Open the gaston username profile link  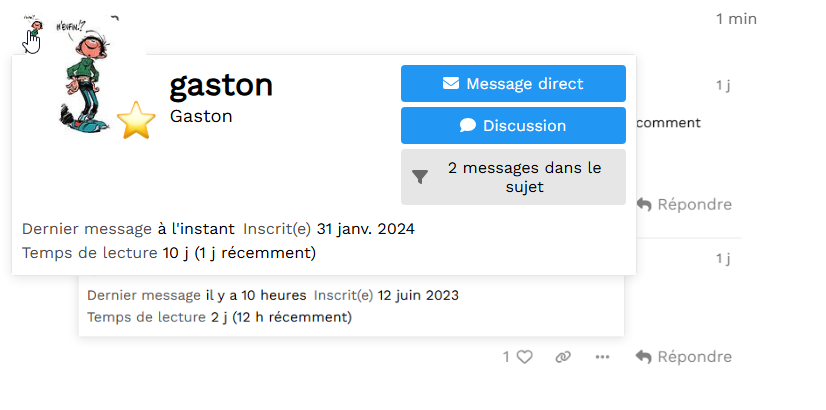tap(221, 85)
